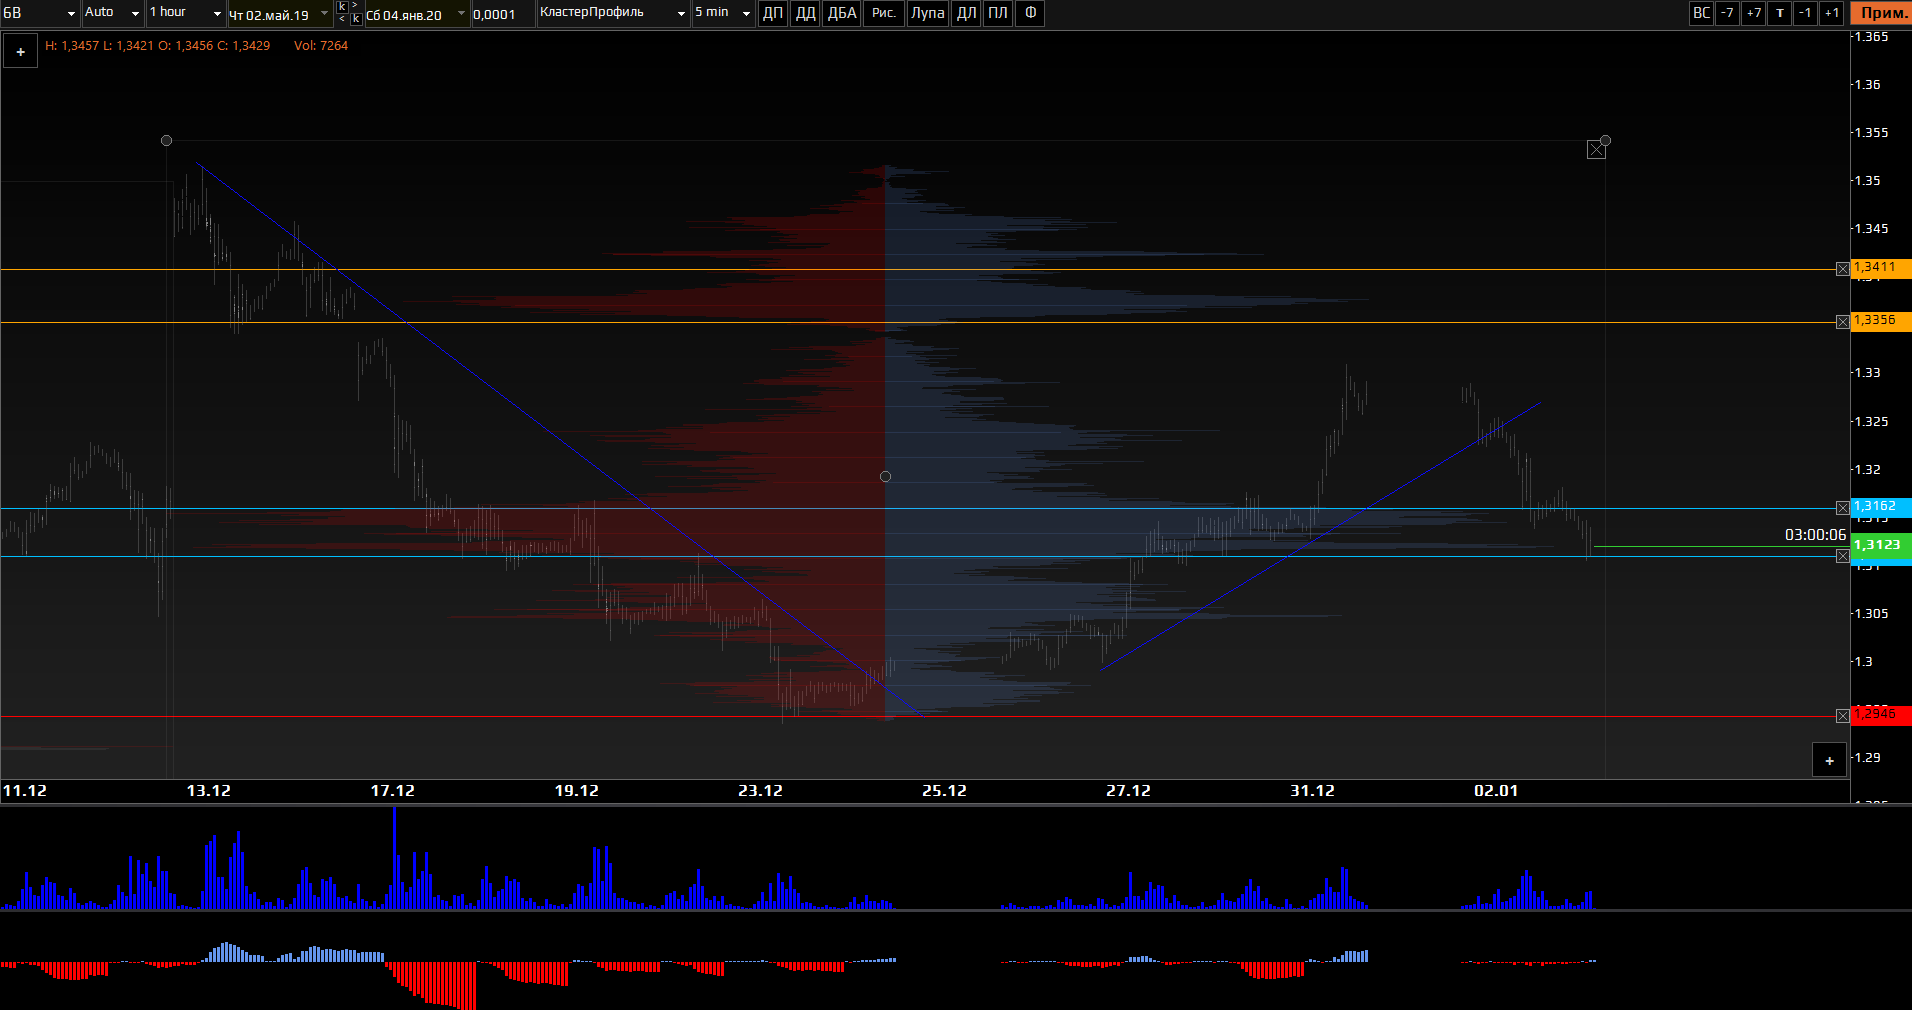Click the +7 days shift button
This screenshot has height=1010, width=1912.
click(1753, 13)
